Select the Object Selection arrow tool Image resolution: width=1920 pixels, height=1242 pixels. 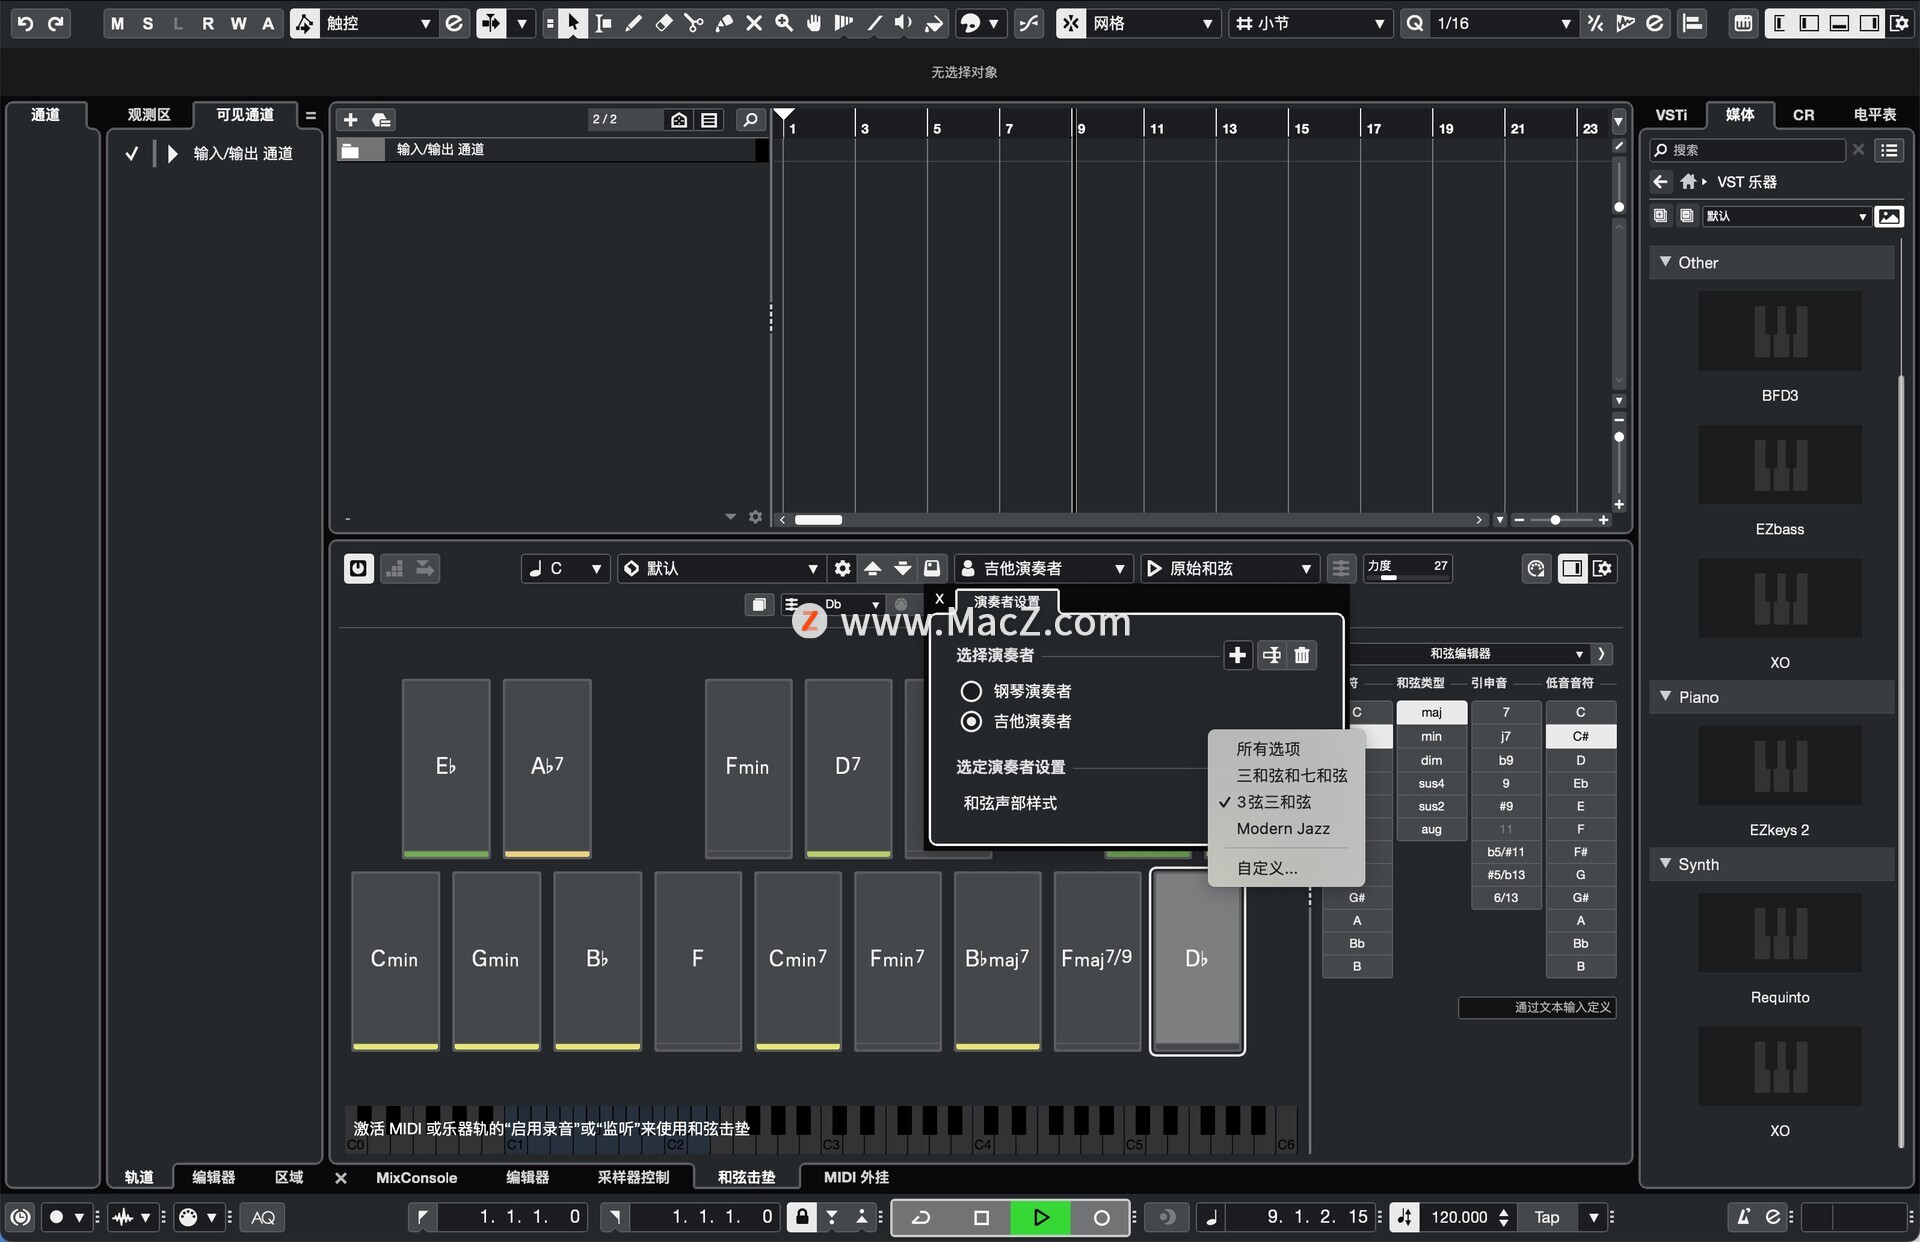tap(572, 22)
